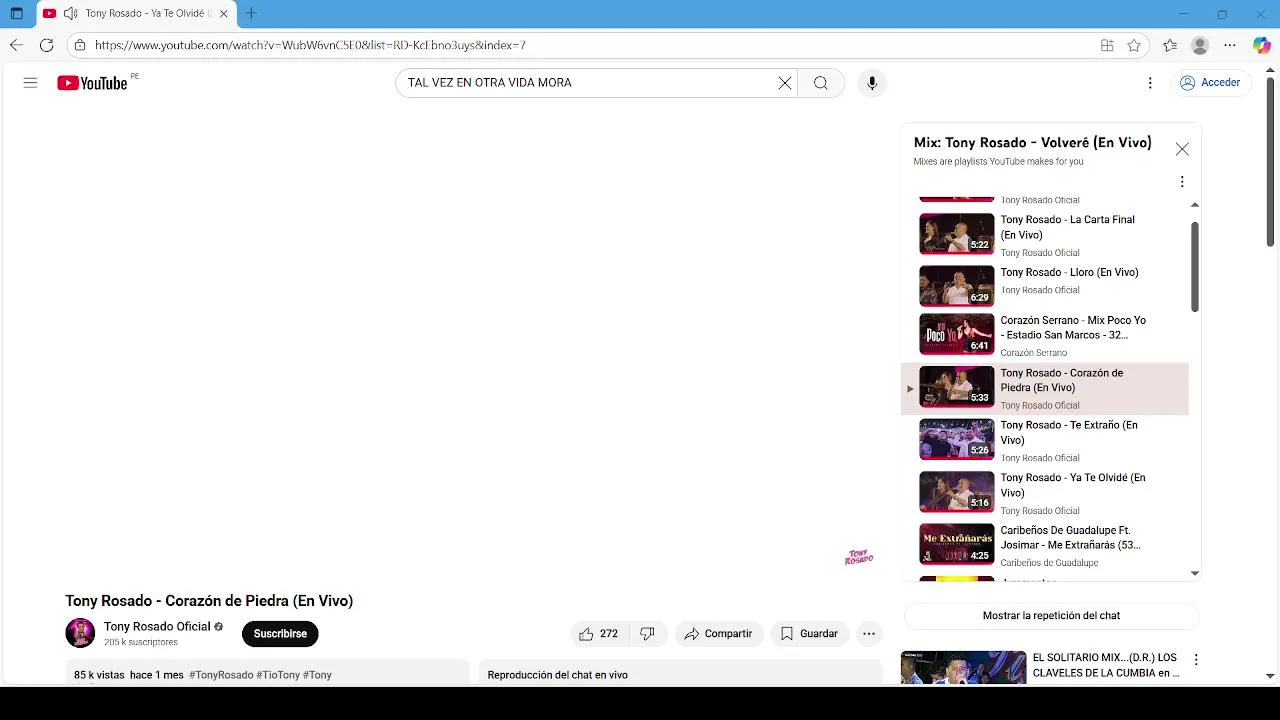Click Reproducción del chat en vivo panel
This screenshot has height=720, width=1280.
[680, 673]
